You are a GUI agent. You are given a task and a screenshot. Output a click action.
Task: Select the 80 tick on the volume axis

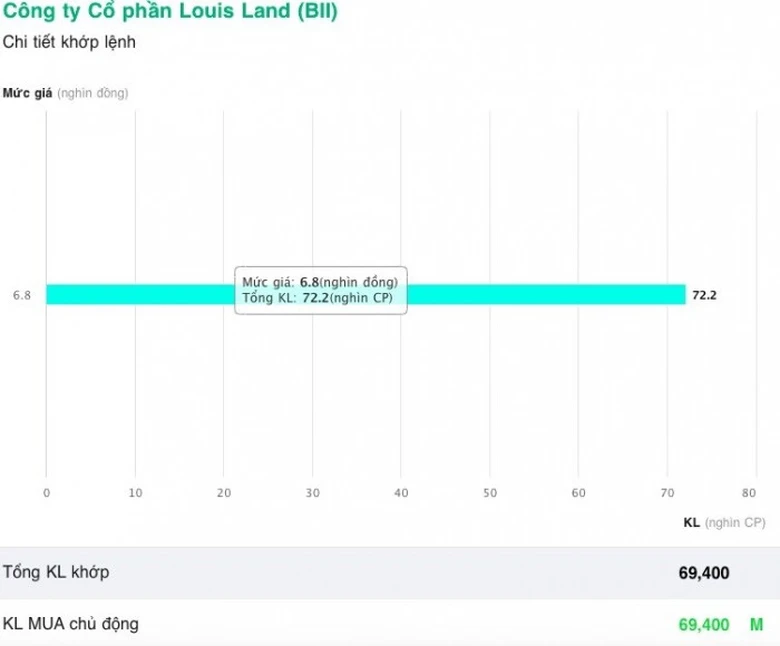click(749, 492)
